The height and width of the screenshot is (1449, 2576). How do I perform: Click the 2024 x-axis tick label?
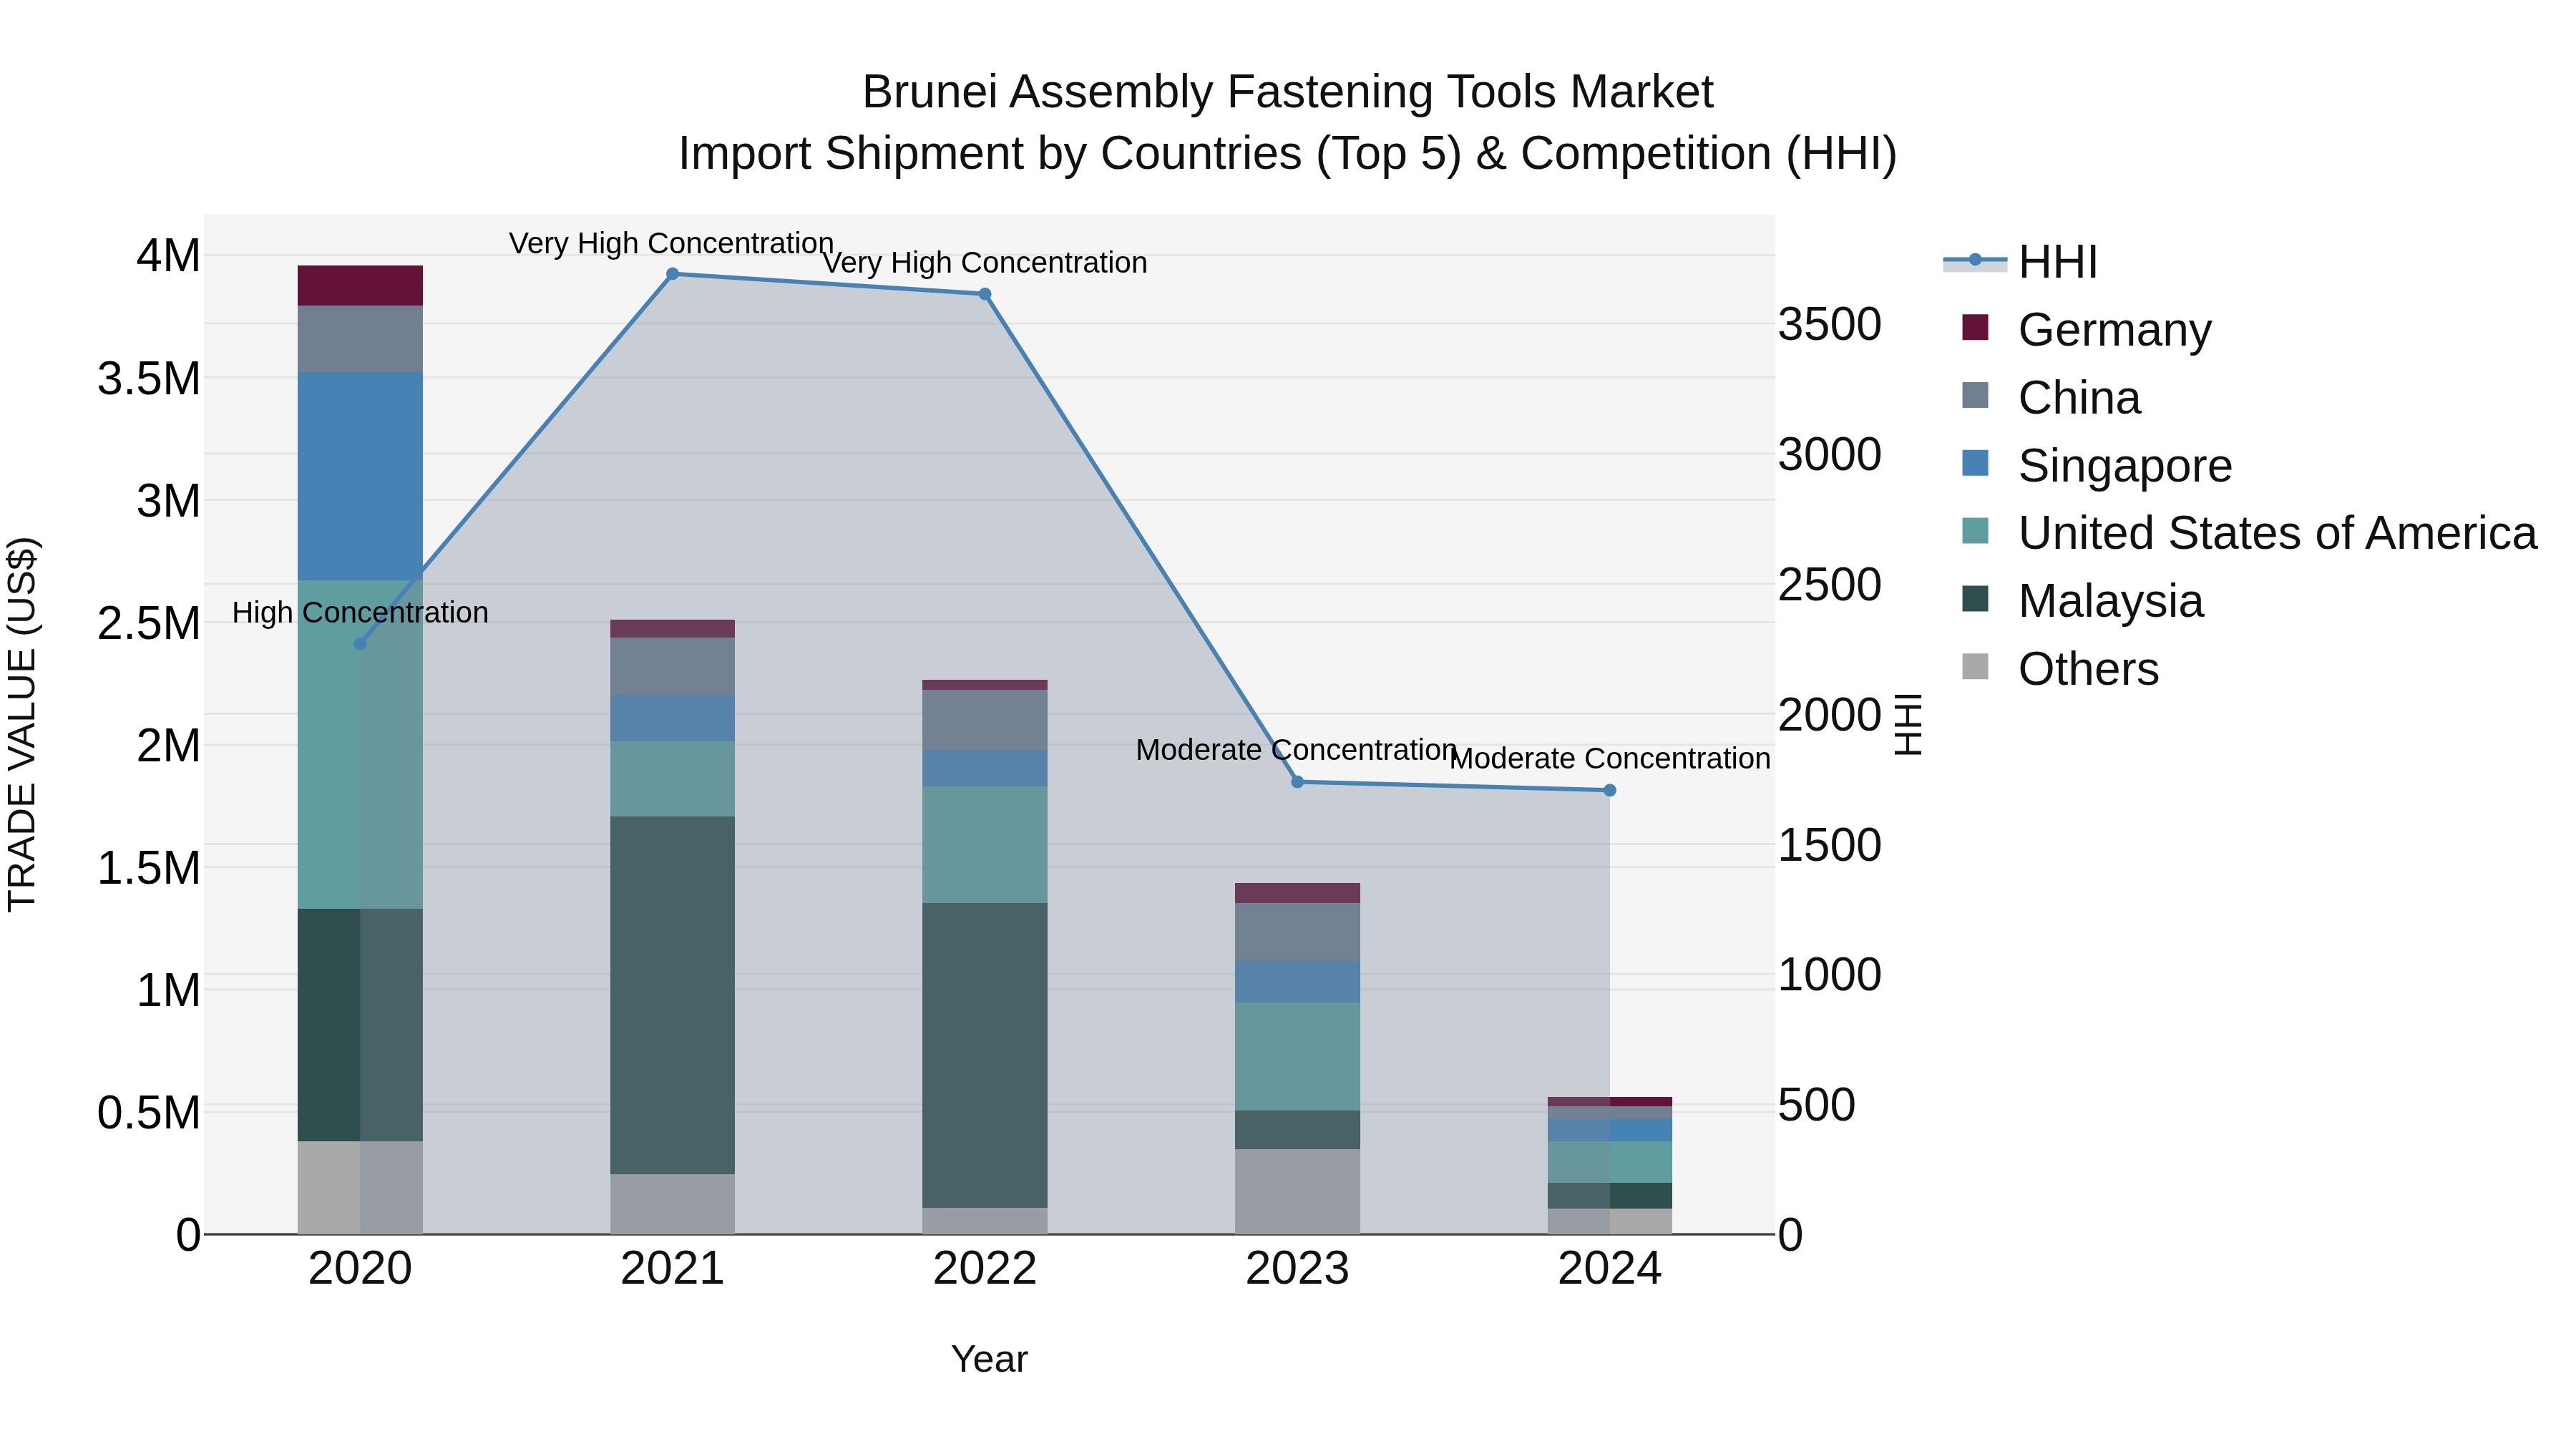click(x=1610, y=1269)
